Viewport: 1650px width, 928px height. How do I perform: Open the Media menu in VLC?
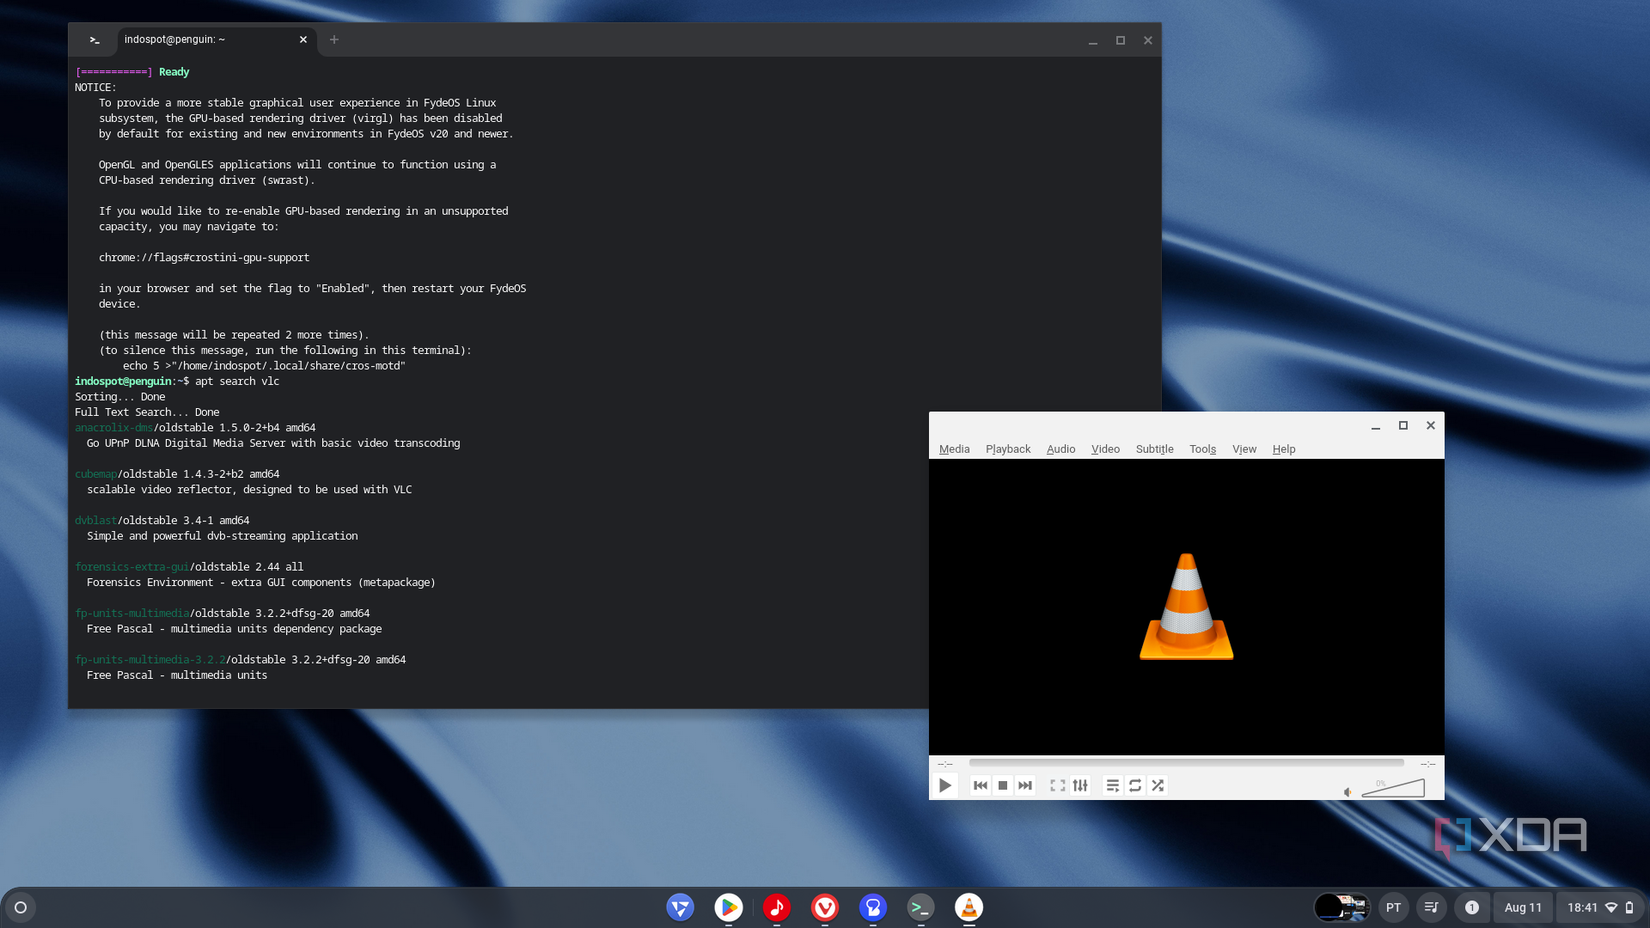pos(953,449)
